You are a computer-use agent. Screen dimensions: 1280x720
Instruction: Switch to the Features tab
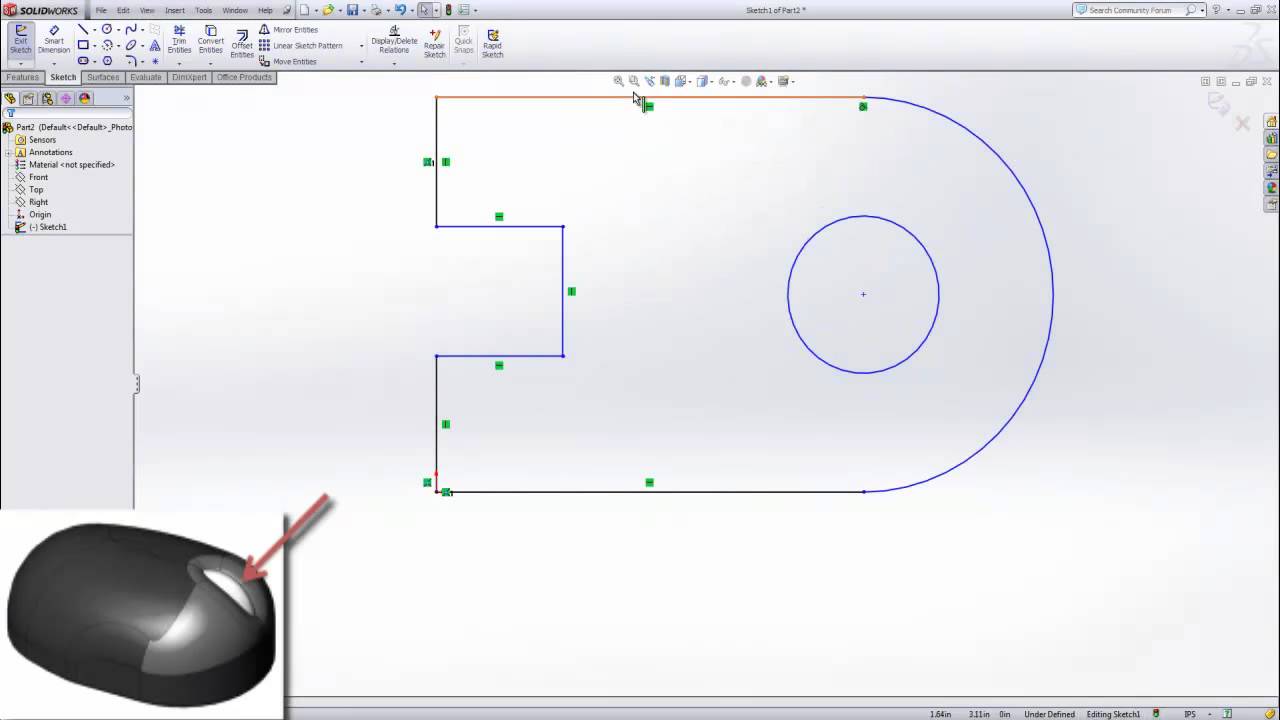click(x=23, y=77)
